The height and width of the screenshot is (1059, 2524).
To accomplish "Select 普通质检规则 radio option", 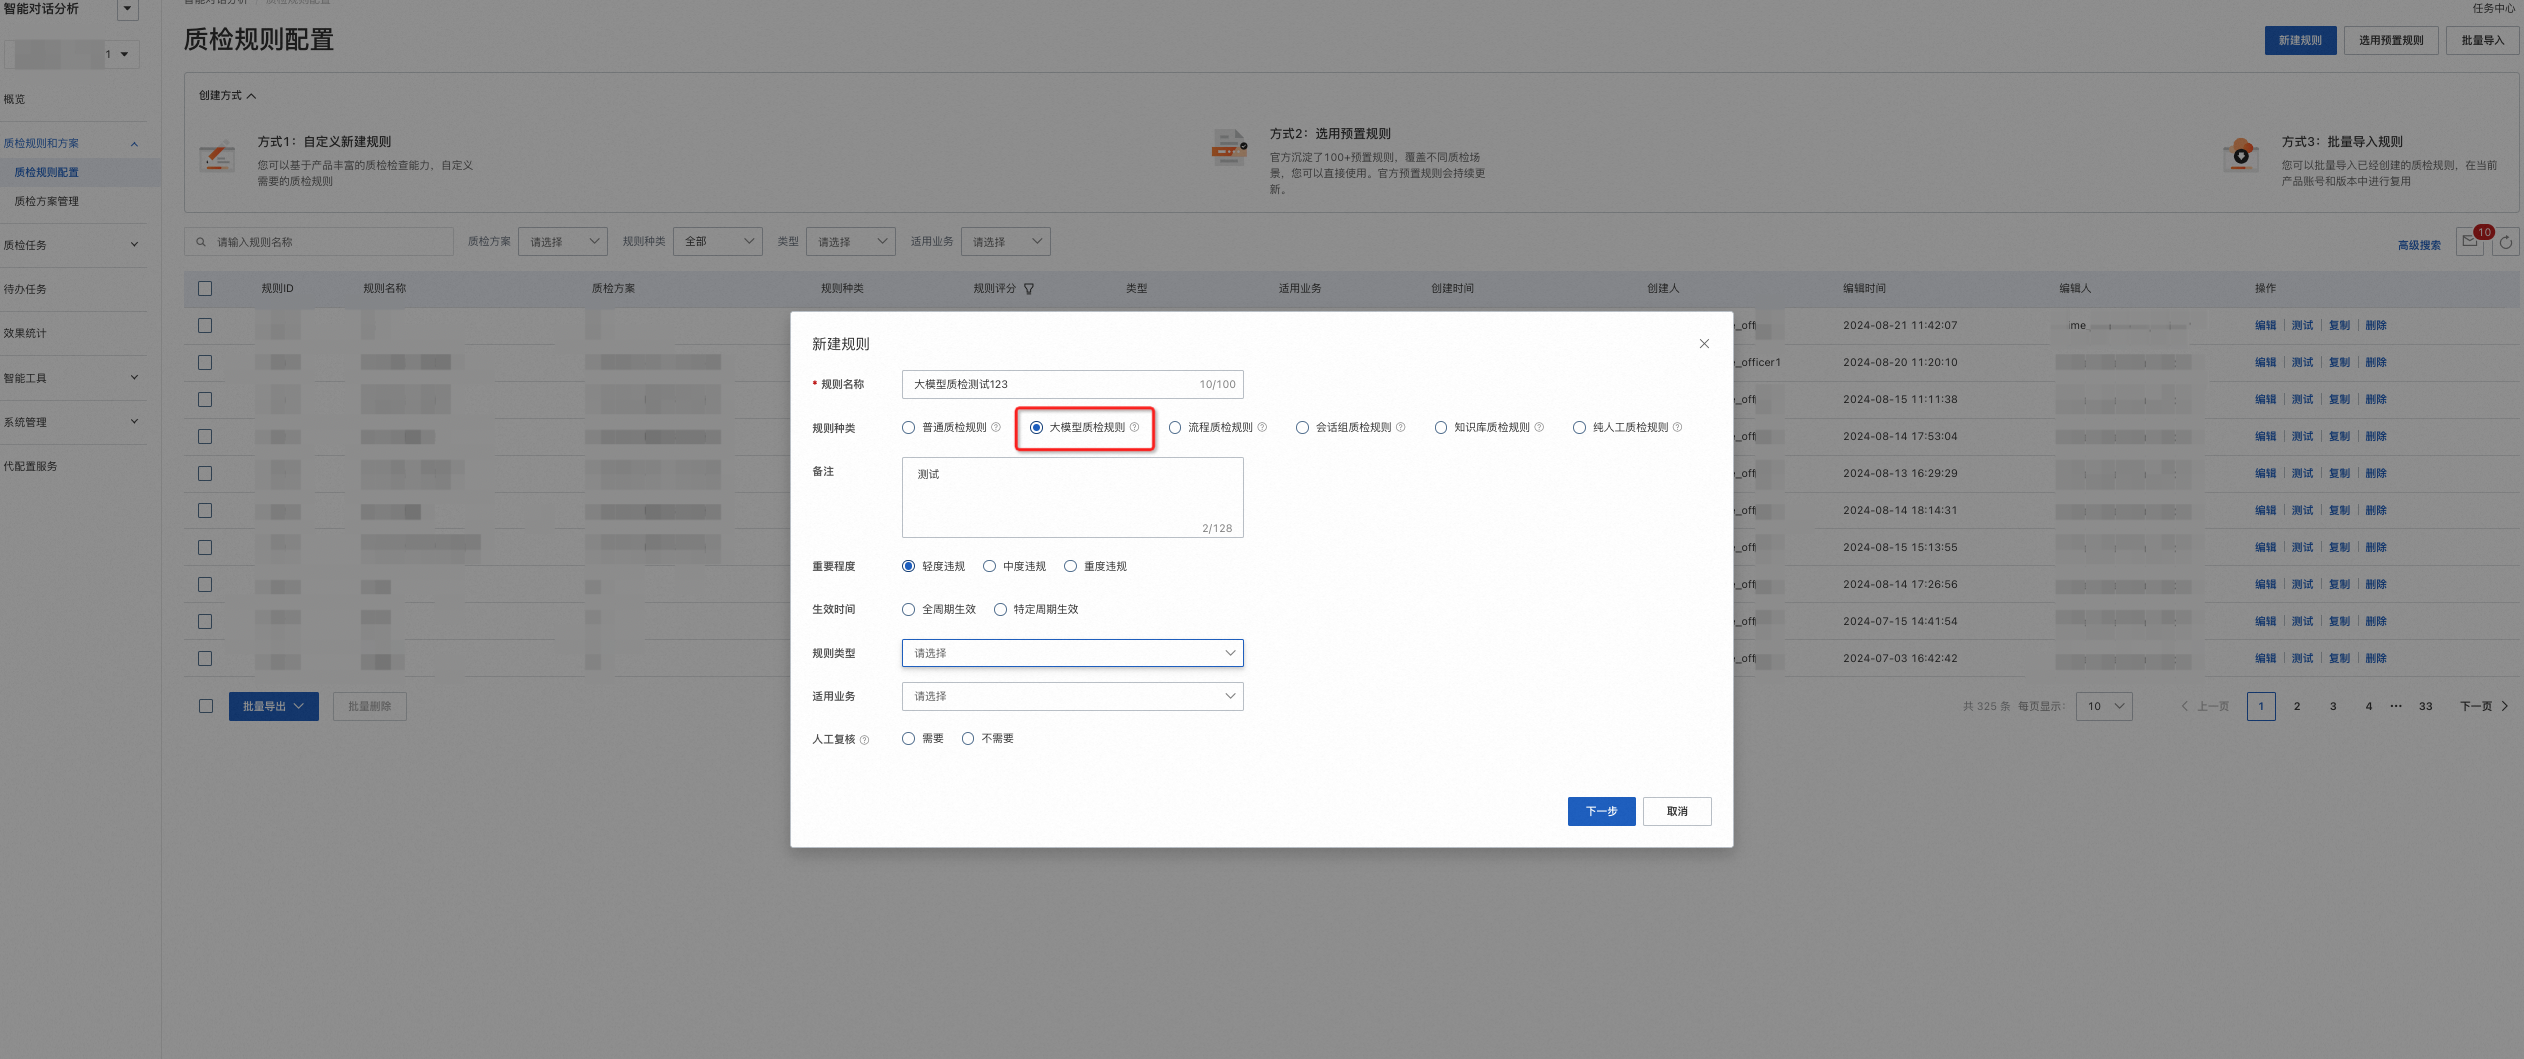I will [908, 427].
